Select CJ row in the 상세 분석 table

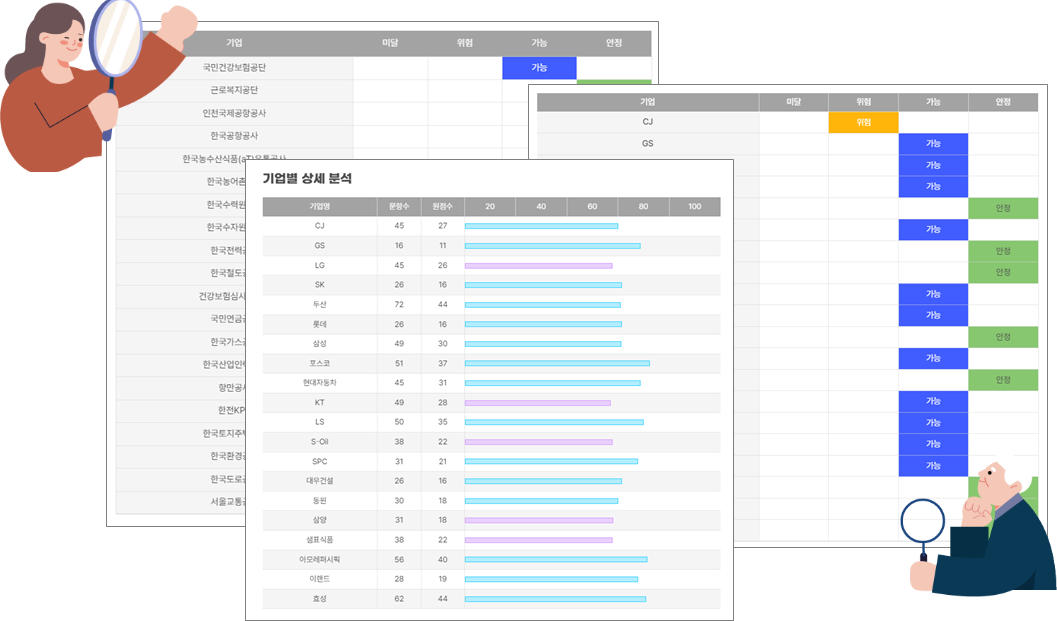[491, 226]
